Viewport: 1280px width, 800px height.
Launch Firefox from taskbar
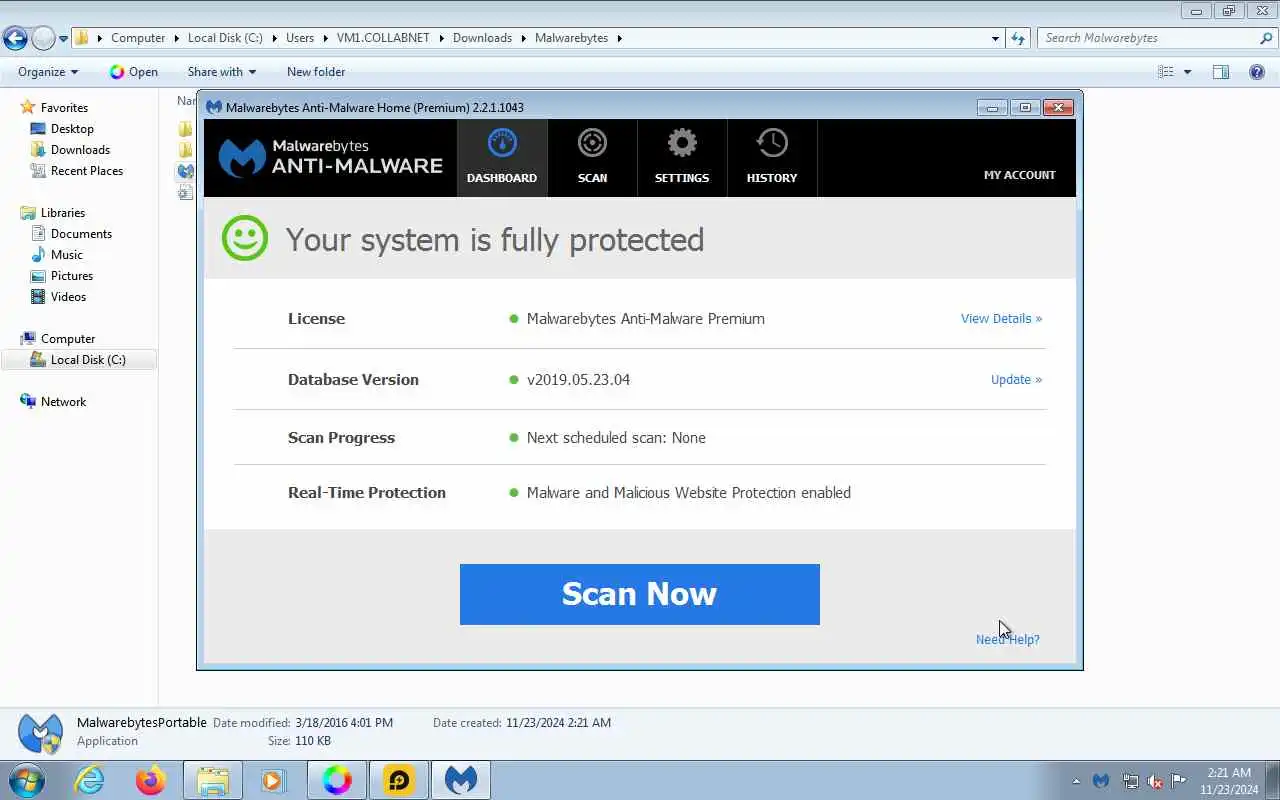tap(151, 780)
